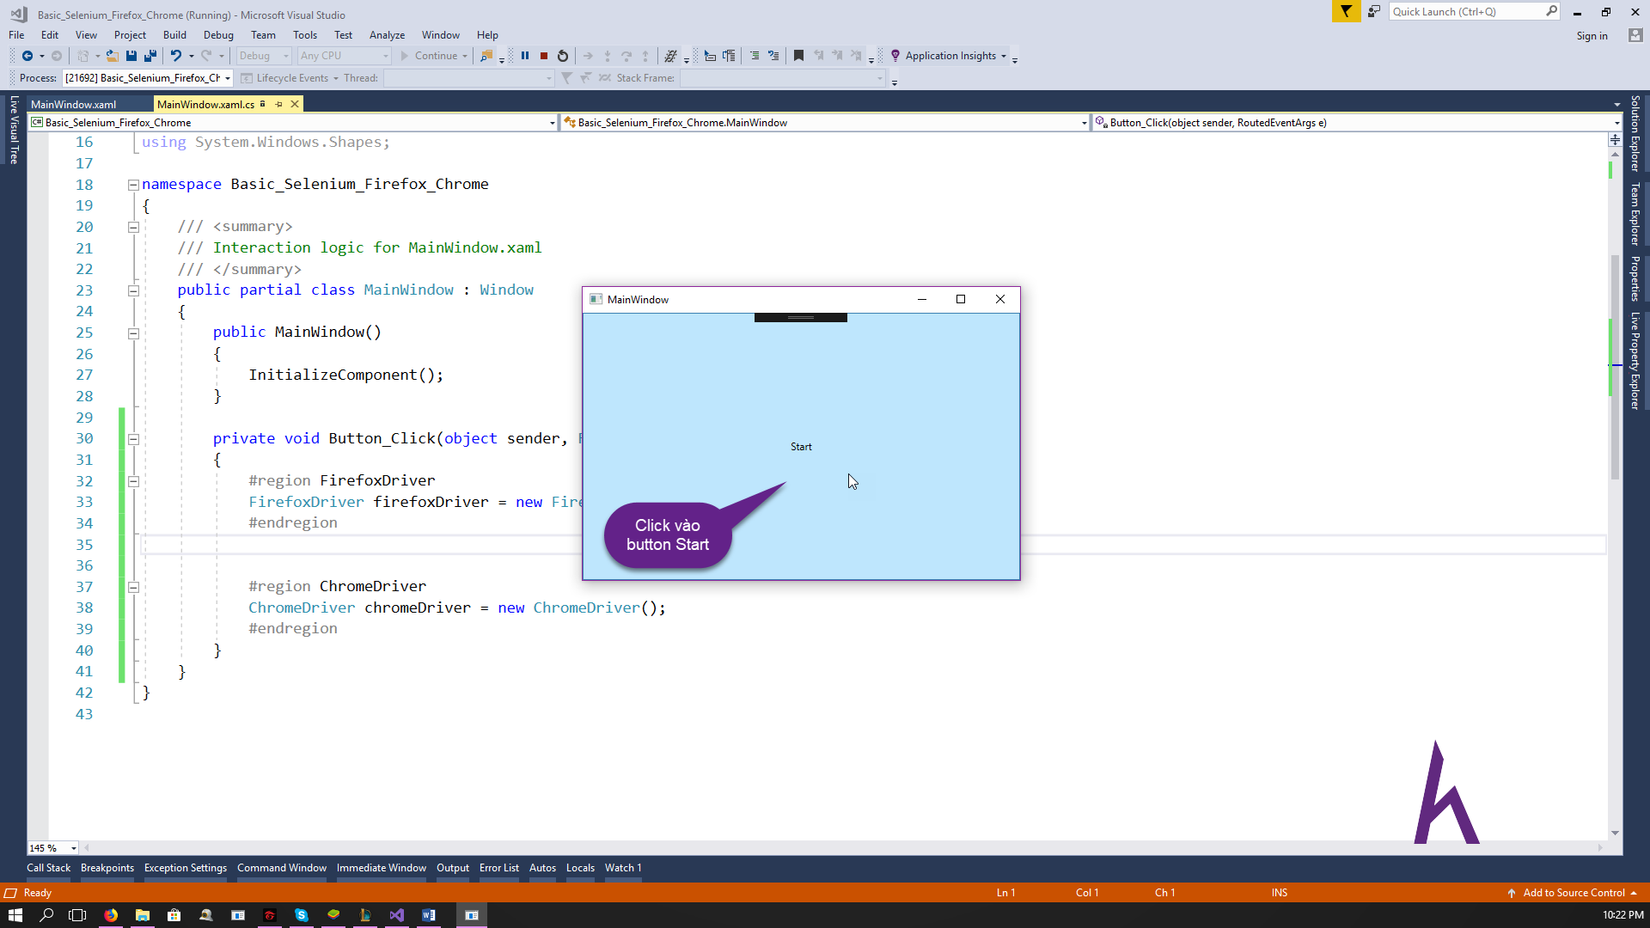Click the Start button in MainWindow
1650x928 pixels.
(801, 447)
